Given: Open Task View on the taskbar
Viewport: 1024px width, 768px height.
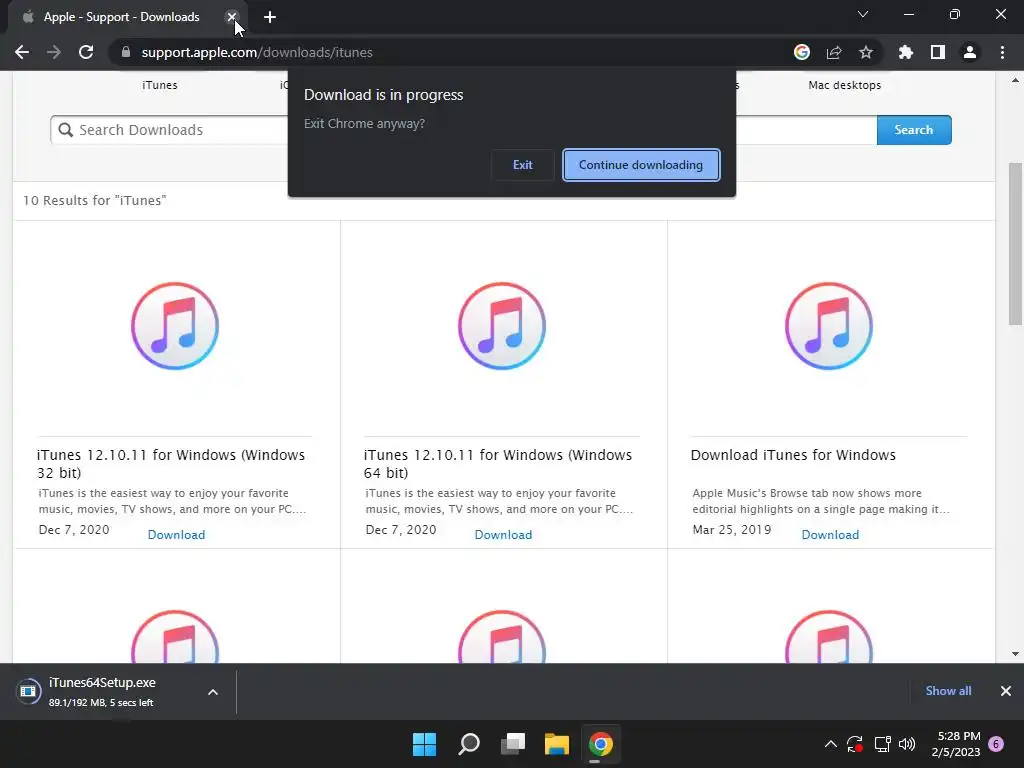Looking at the screenshot, I should pos(513,744).
